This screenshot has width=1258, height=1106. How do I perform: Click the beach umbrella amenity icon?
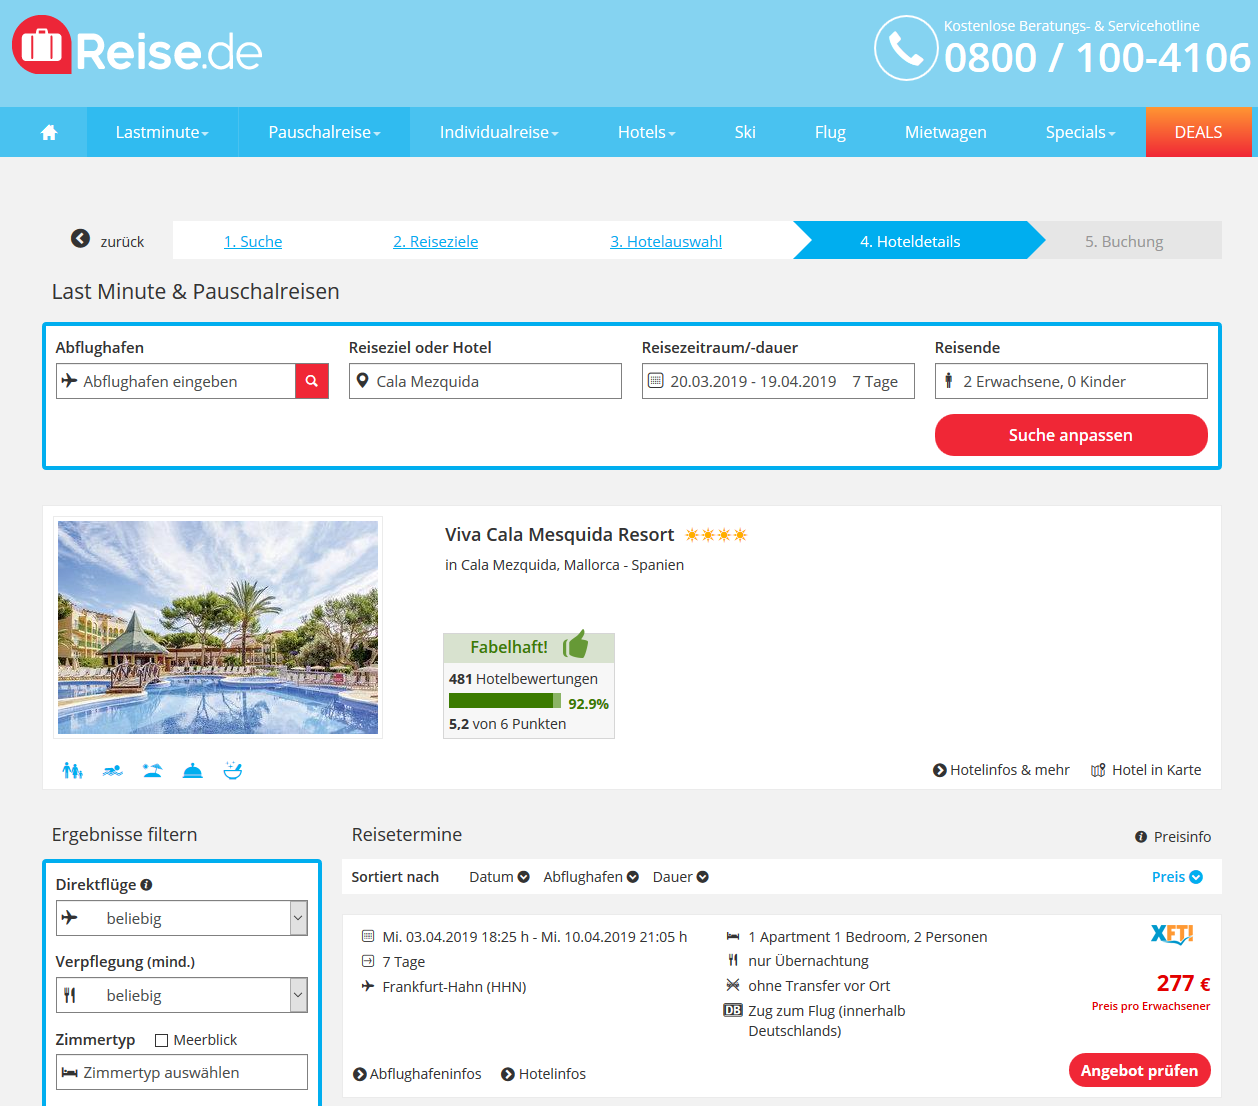click(152, 770)
